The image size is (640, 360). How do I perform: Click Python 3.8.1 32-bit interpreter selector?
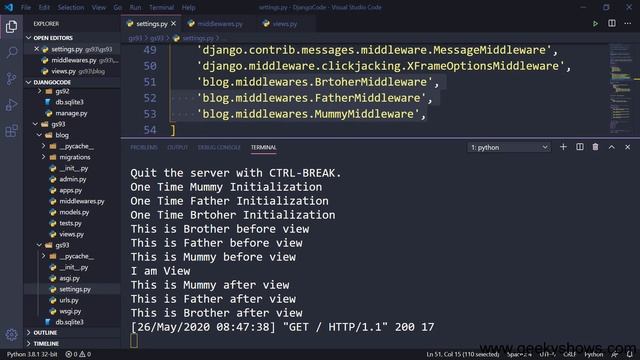coord(32,354)
